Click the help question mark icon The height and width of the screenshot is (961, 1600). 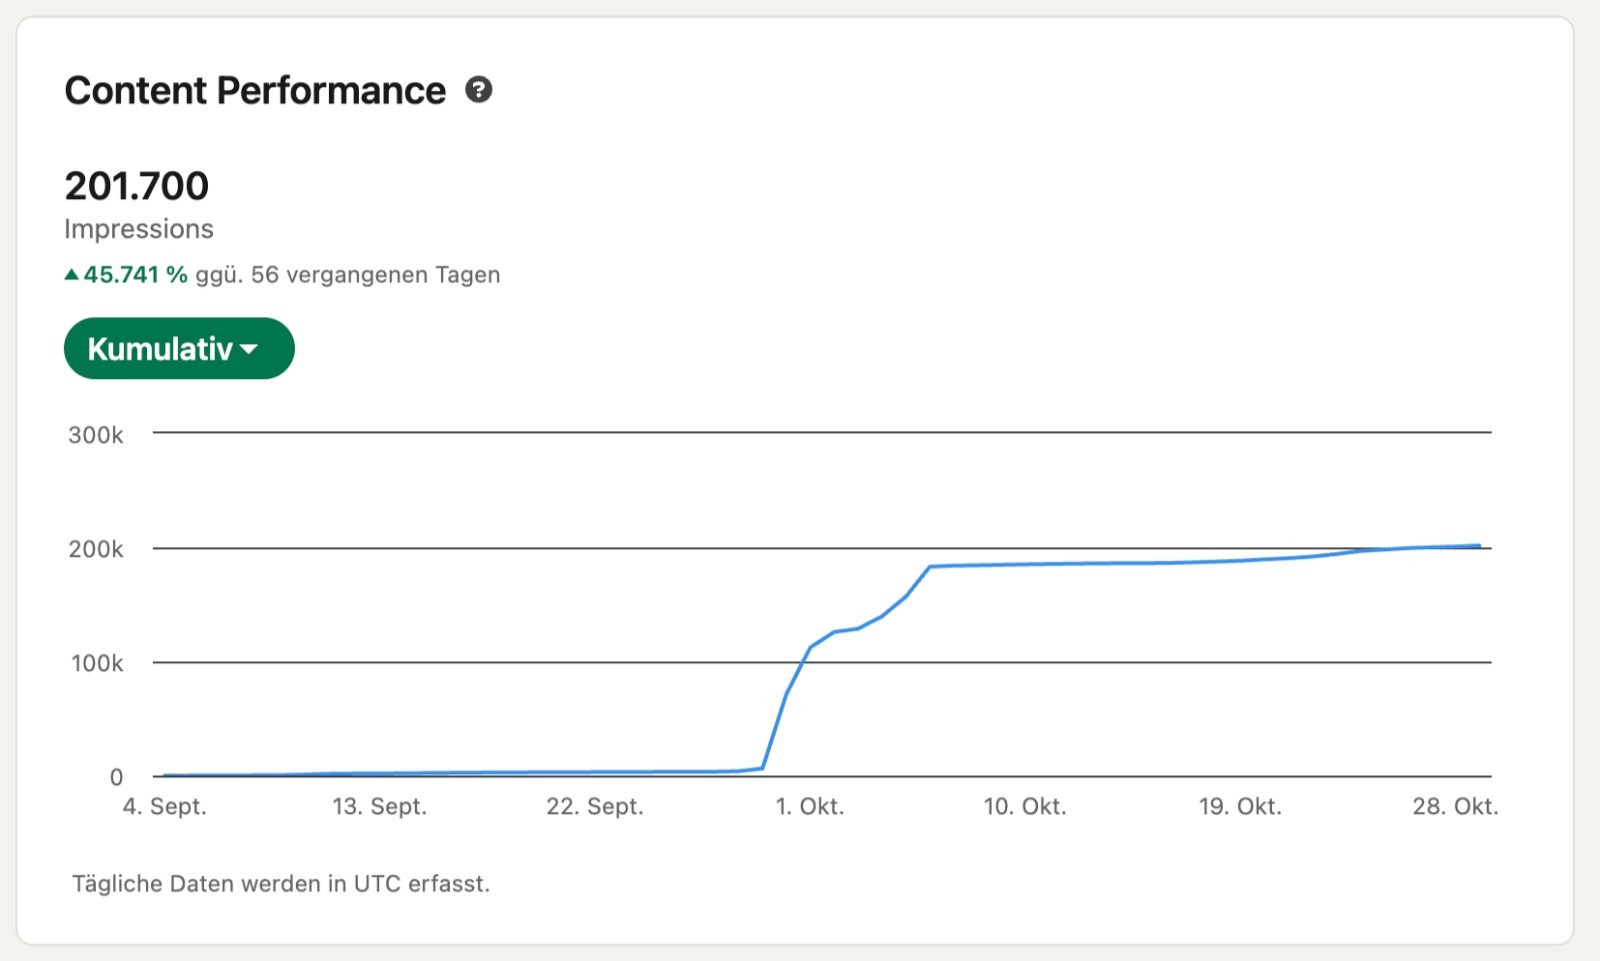click(x=479, y=90)
